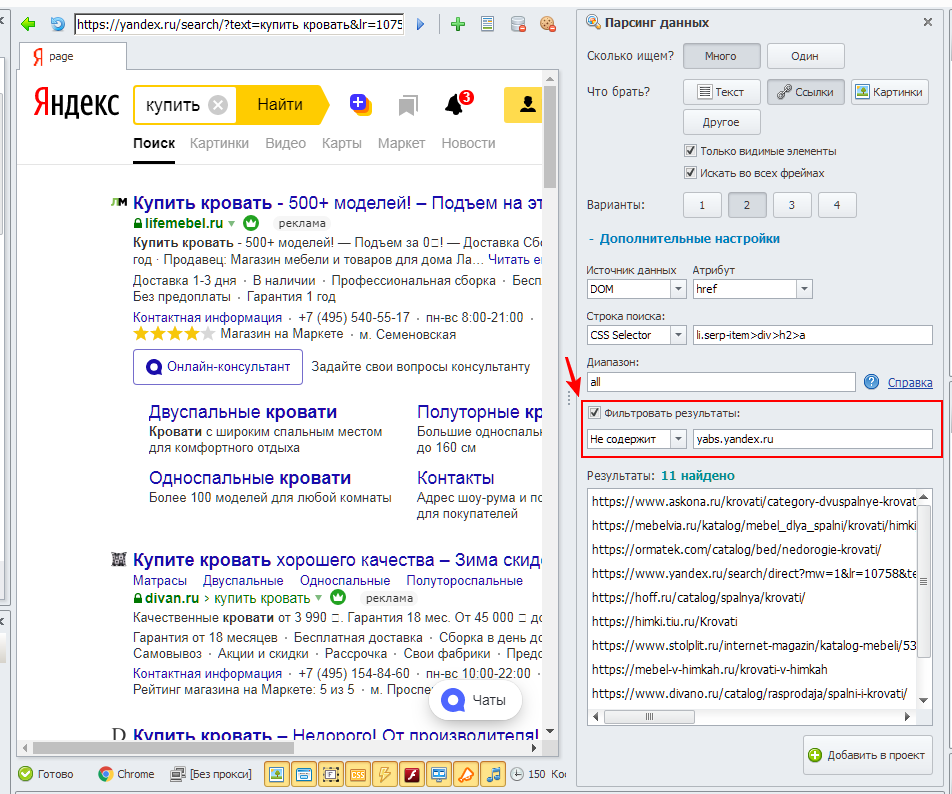Open Источник данных DOM dropdown
Screen dimensions: 952x794
coord(678,289)
